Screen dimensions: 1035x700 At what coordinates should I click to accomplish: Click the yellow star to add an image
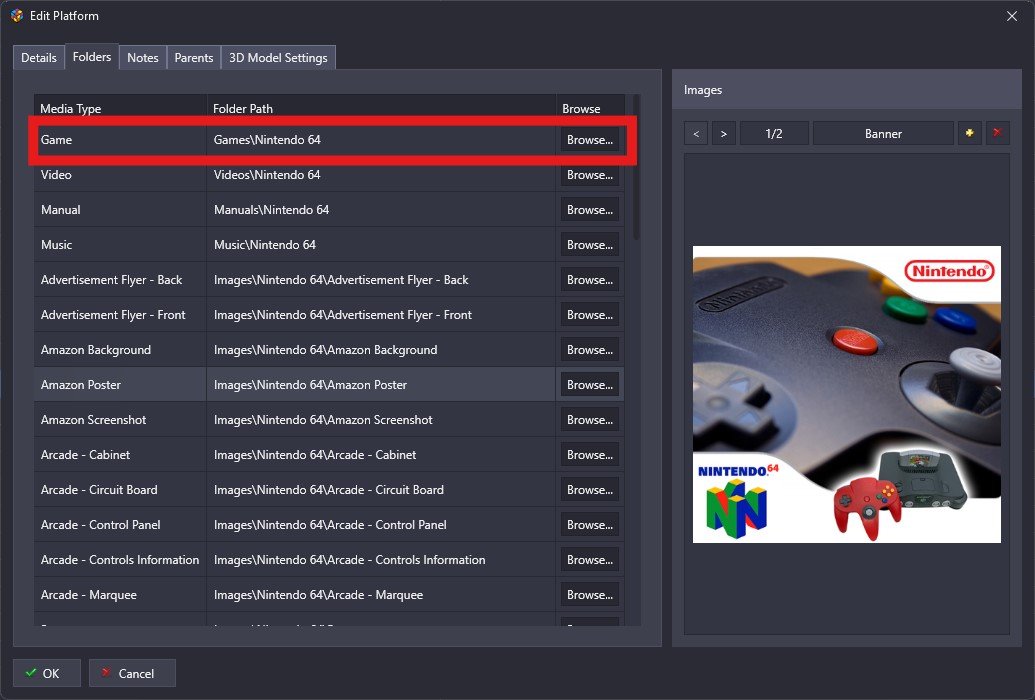(969, 132)
